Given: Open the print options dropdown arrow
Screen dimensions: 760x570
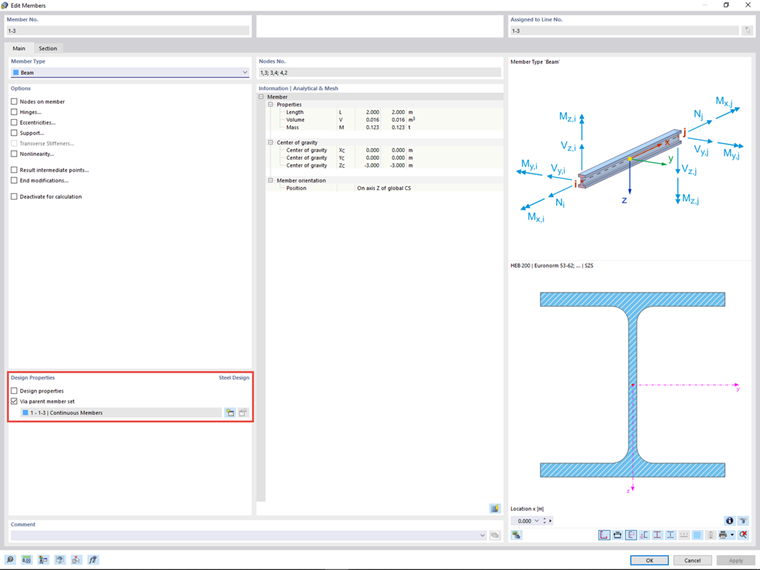Looking at the screenshot, I should coord(732,535).
